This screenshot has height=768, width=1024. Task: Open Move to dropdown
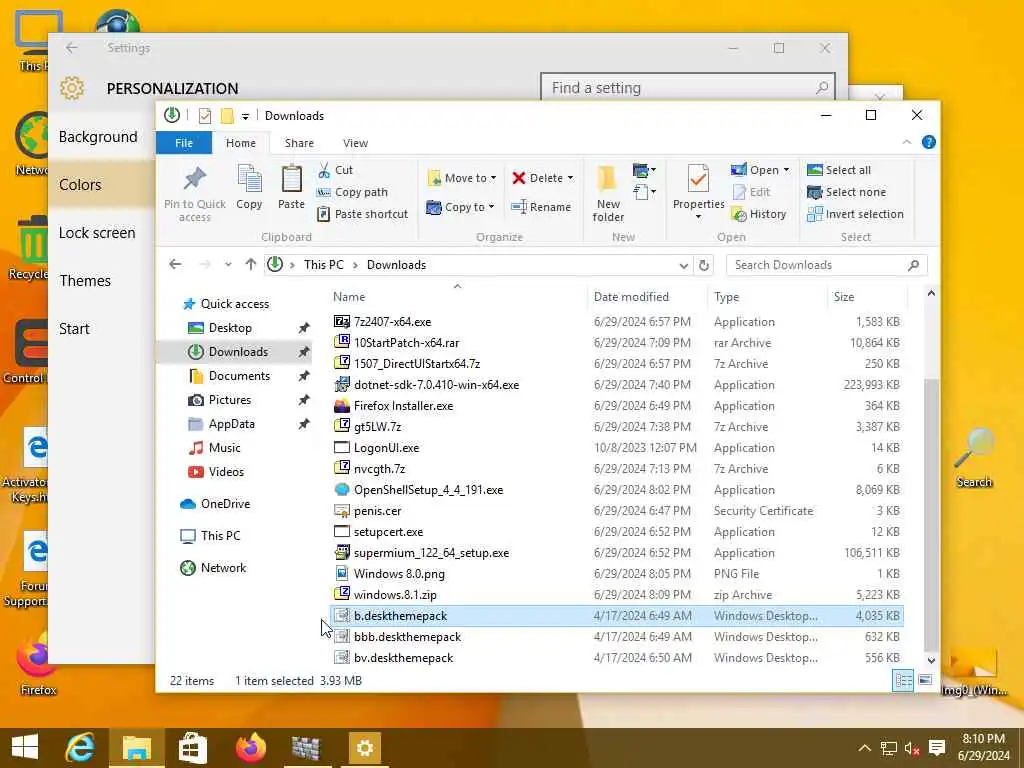tap(462, 178)
